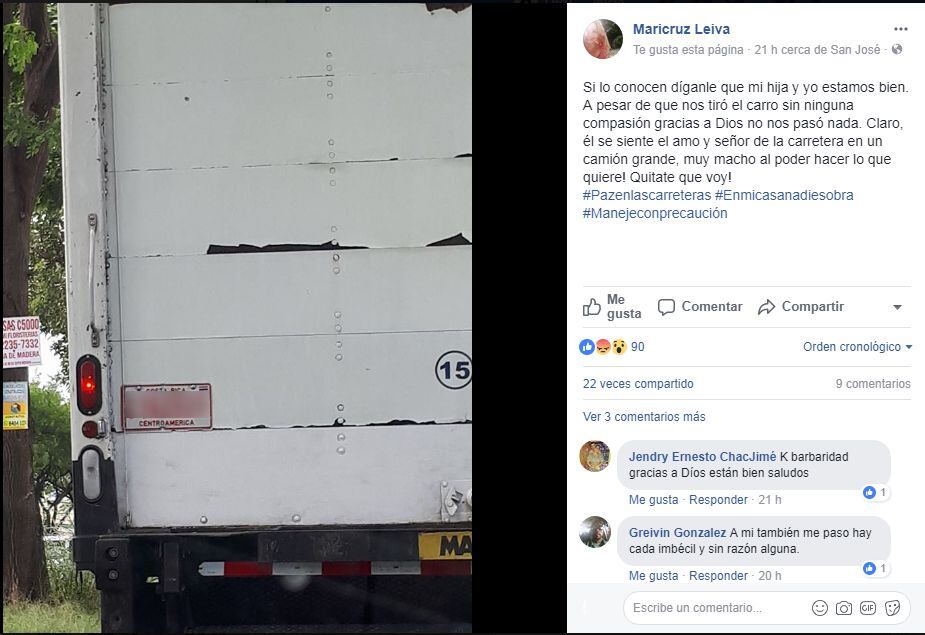
Task: Click the Escribe un comentario field
Action: tap(714, 608)
